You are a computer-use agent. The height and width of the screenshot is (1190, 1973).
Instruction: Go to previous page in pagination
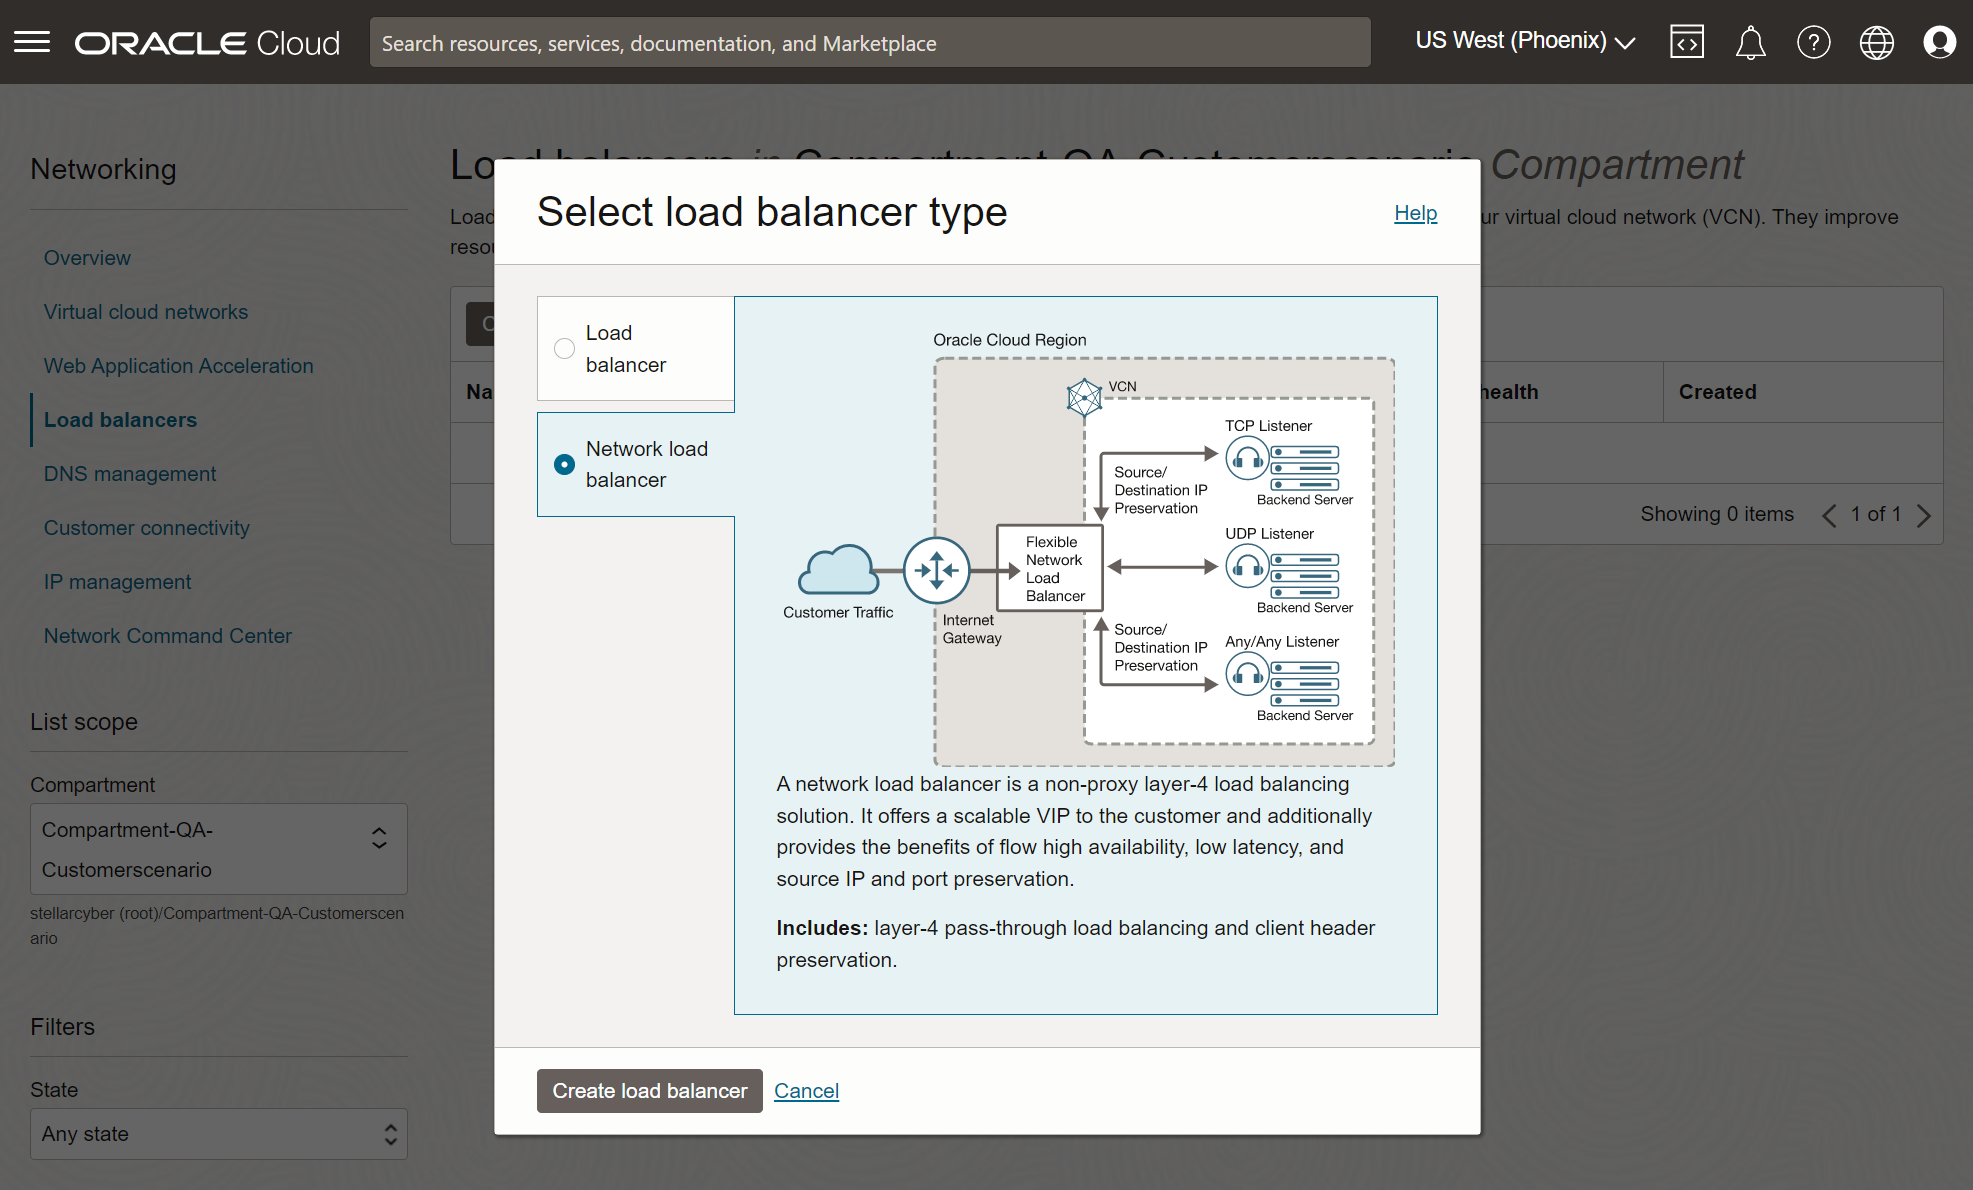pos(1829,515)
